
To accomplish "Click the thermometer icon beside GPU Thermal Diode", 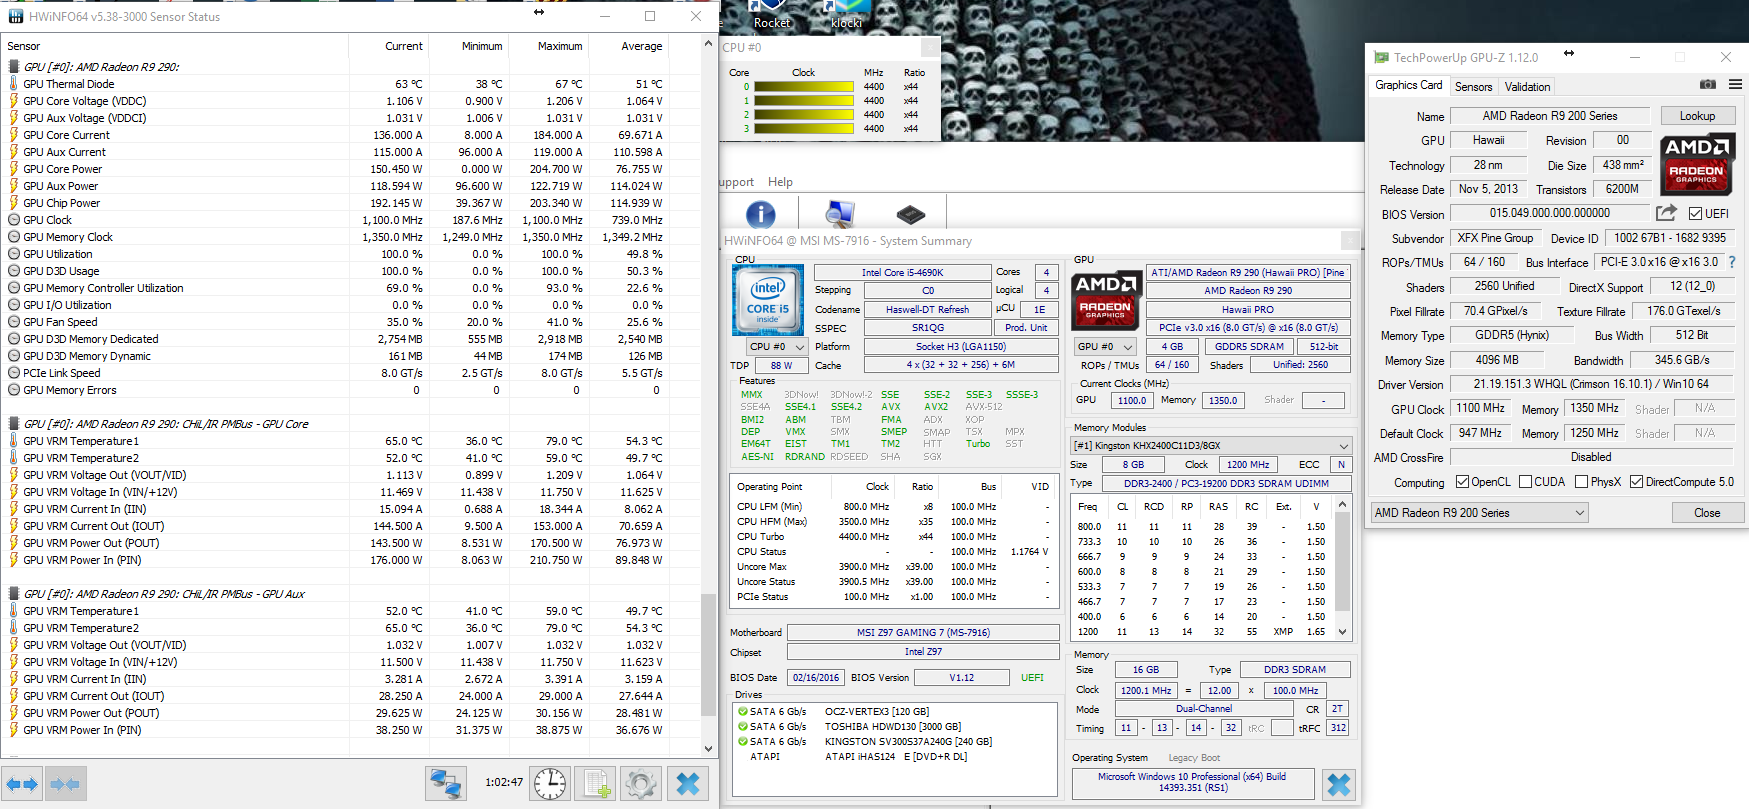I will pos(13,84).
